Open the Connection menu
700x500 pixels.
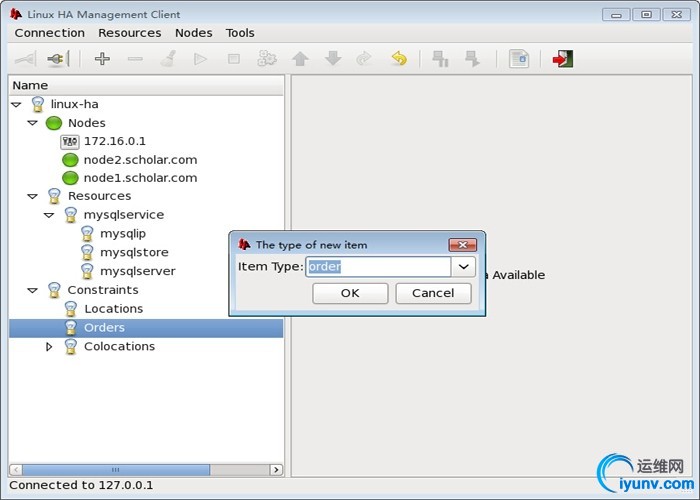pos(50,33)
